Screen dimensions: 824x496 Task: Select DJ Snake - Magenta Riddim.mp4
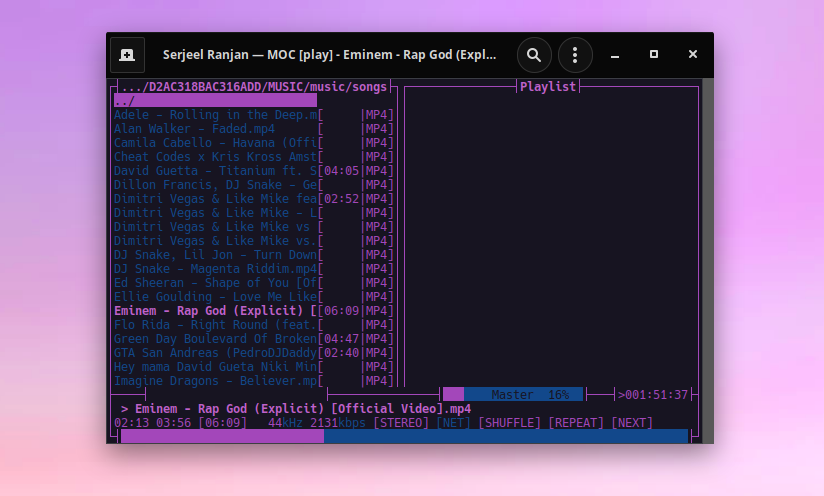coord(254,269)
